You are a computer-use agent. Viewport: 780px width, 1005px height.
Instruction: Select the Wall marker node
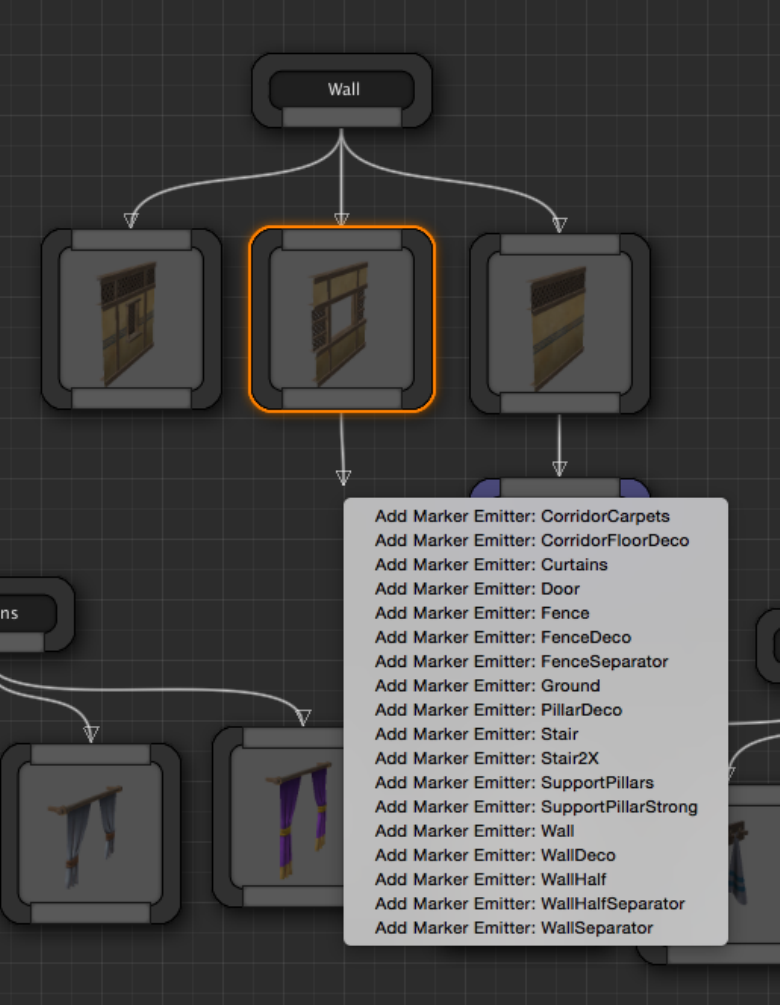point(342,89)
